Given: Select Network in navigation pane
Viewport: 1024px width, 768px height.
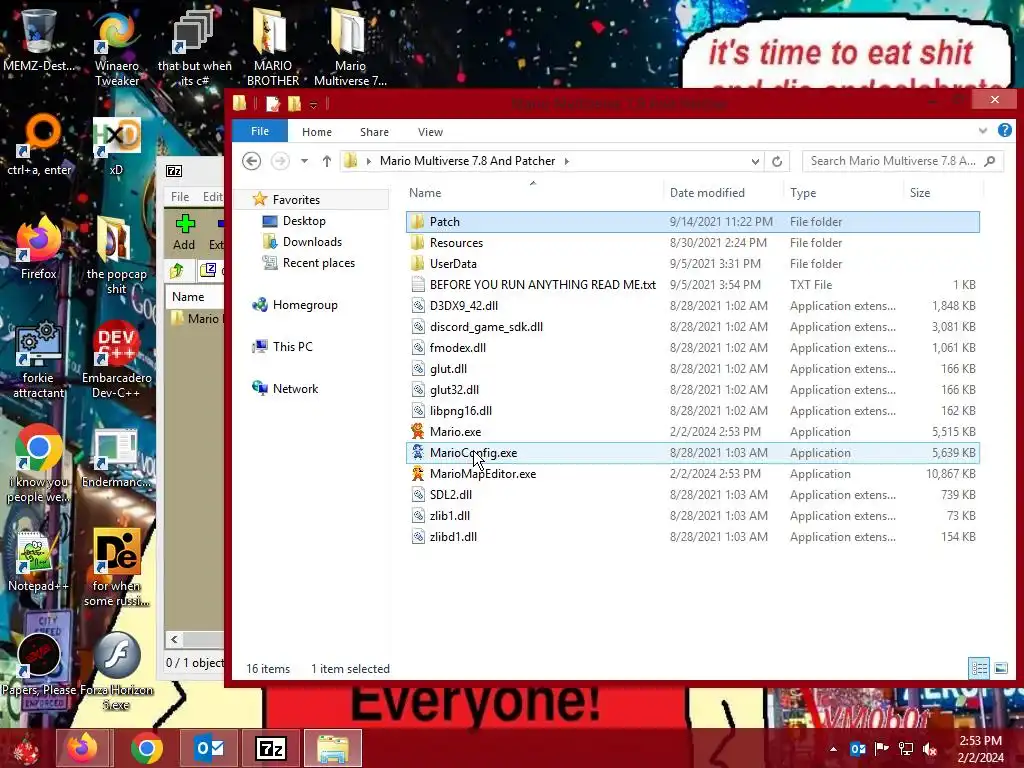Looking at the screenshot, I should tap(295, 389).
